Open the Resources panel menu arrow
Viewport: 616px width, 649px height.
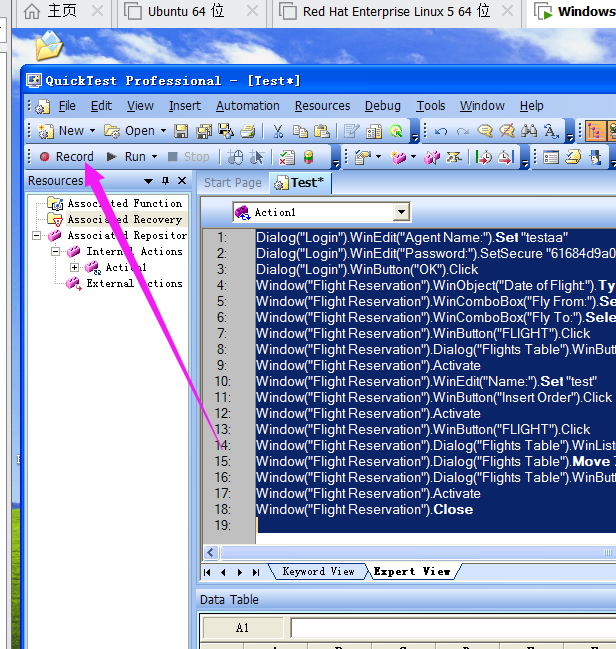pyautogui.click(x=148, y=181)
